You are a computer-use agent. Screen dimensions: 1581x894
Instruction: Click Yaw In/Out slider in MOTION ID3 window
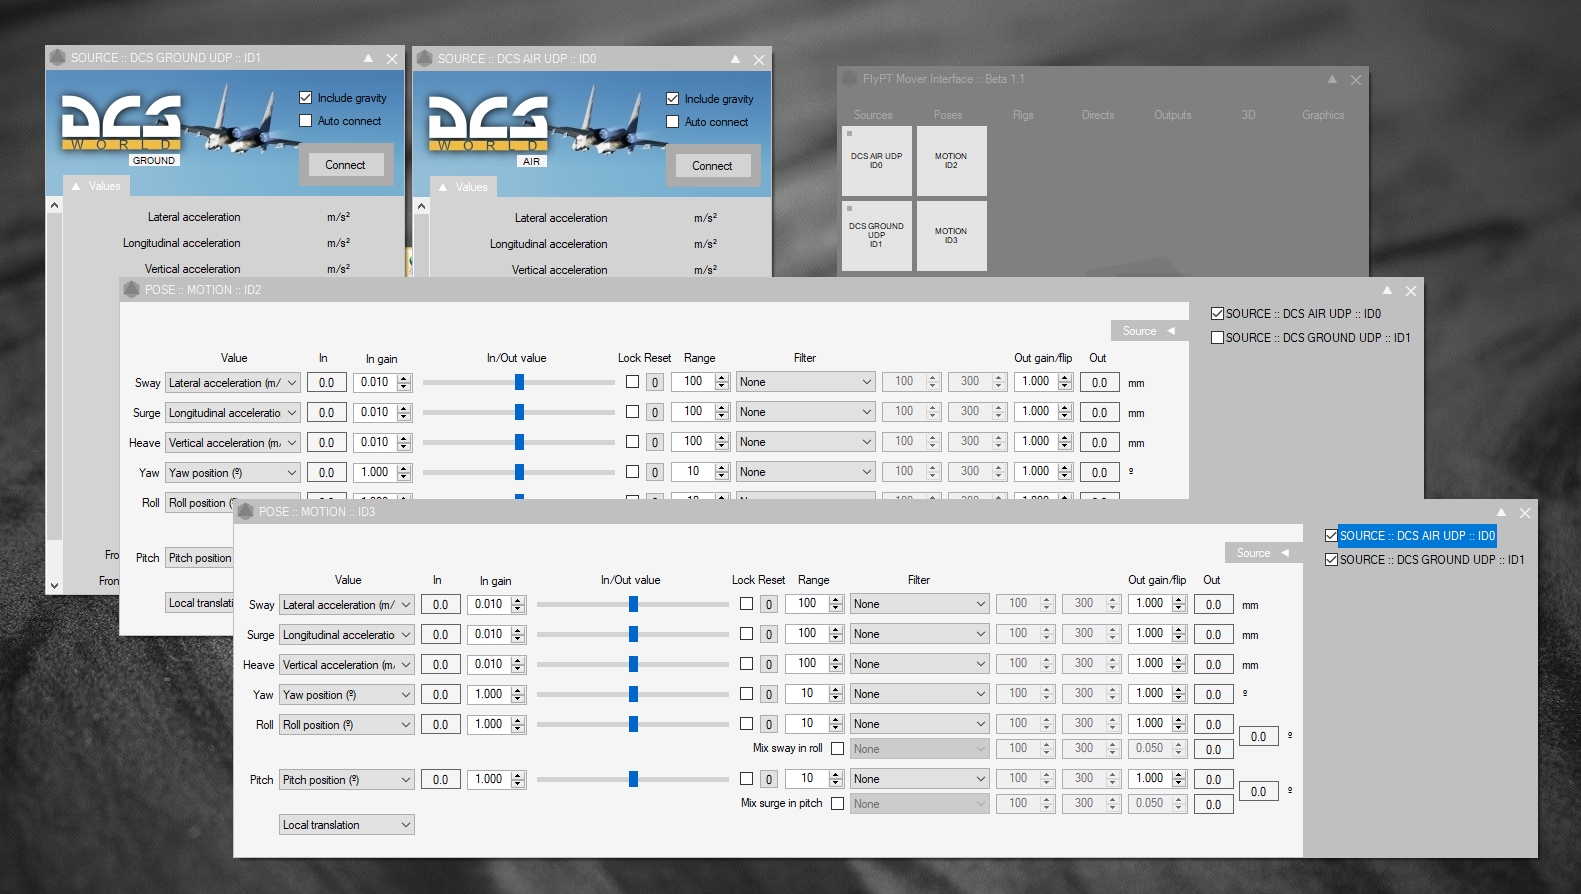point(633,694)
